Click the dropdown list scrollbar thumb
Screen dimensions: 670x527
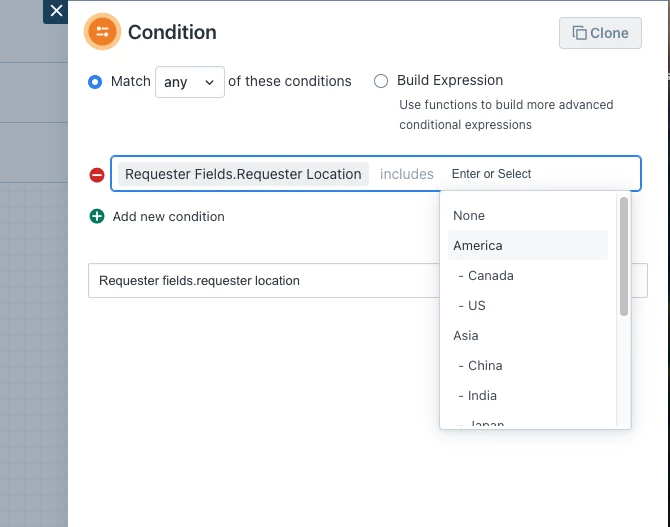tap(624, 256)
